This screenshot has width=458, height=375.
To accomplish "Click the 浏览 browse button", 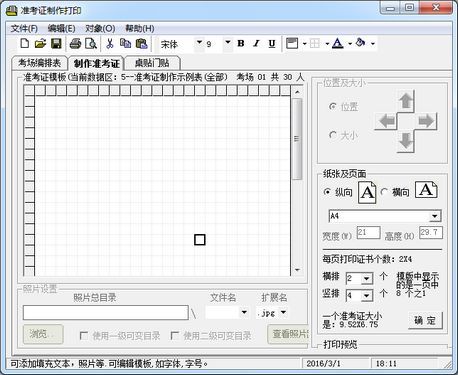I will click(x=43, y=334).
